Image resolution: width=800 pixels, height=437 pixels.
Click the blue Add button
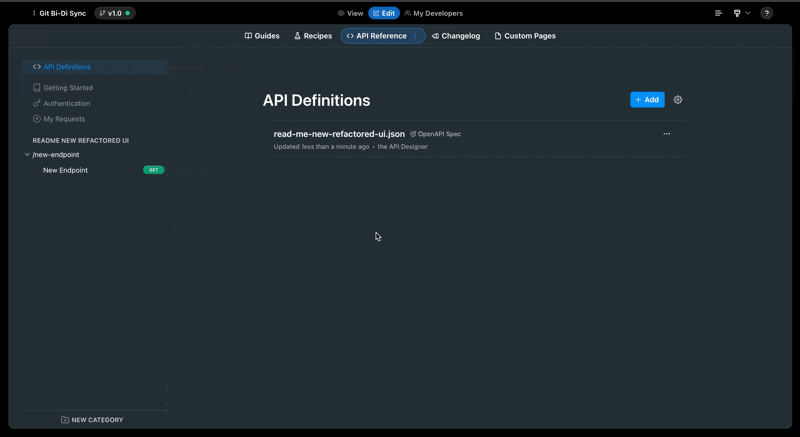pyautogui.click(x=647, y=100)
